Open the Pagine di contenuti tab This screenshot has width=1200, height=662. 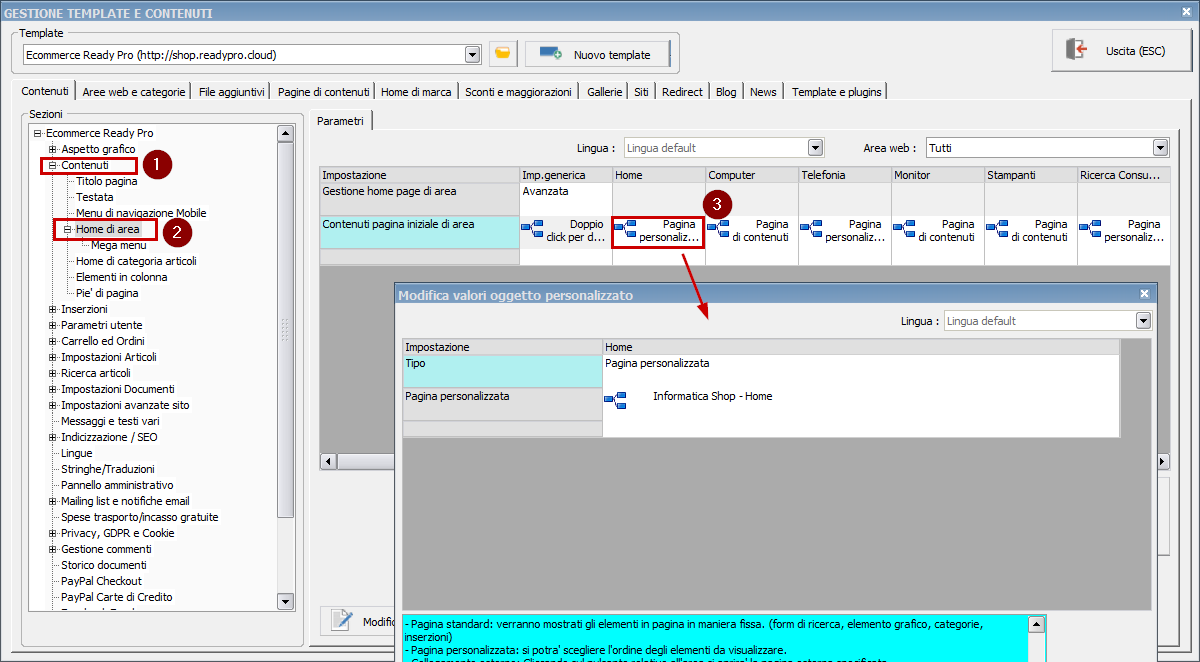(x=324, y=92)
